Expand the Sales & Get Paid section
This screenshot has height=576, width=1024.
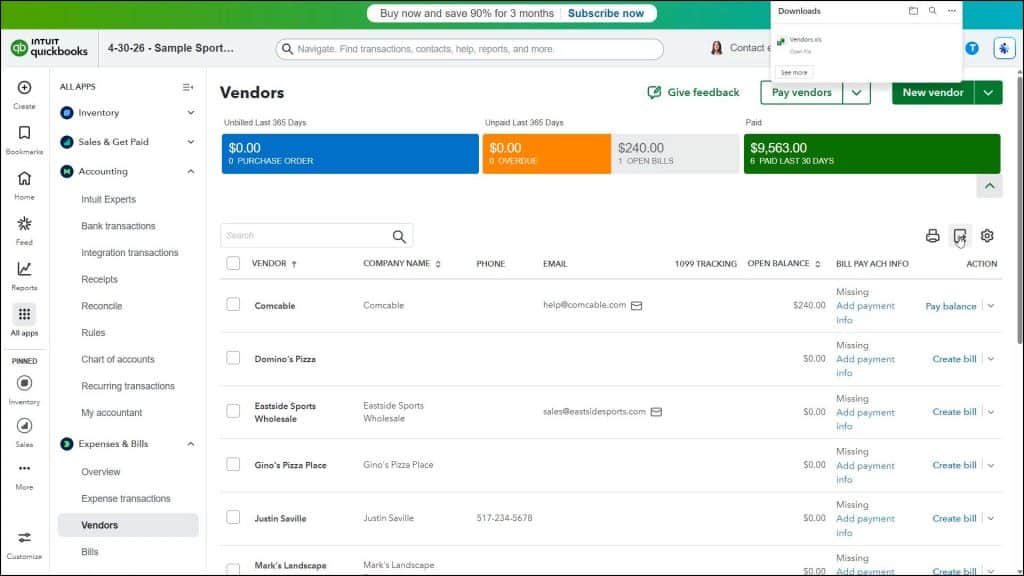(x=191, y=142)
